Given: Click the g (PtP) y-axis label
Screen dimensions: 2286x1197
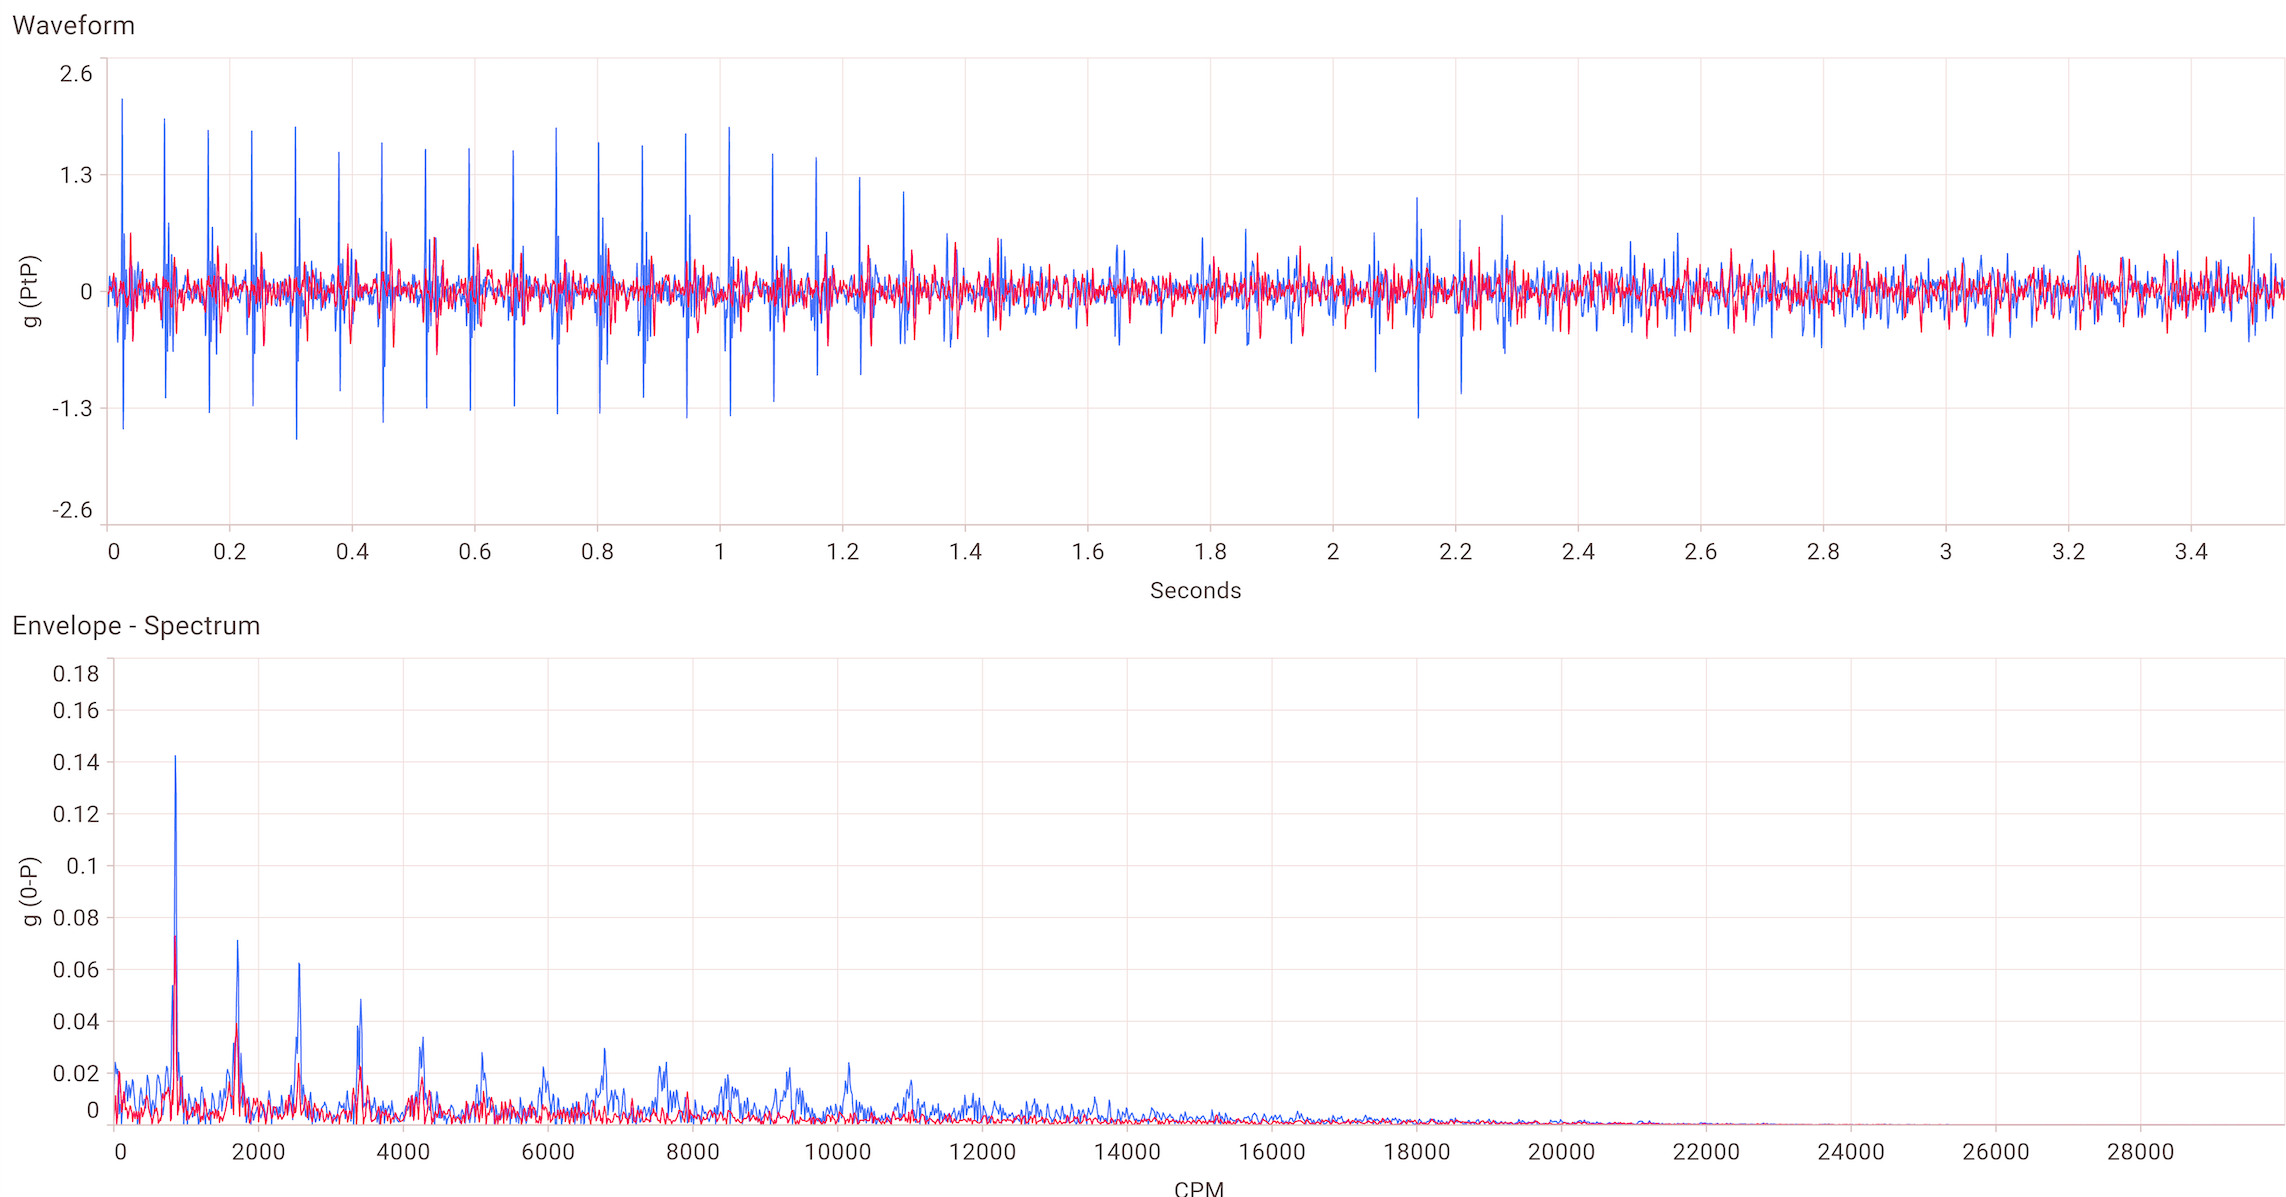Looking at the screenshot, I should [x=31, y=291].
